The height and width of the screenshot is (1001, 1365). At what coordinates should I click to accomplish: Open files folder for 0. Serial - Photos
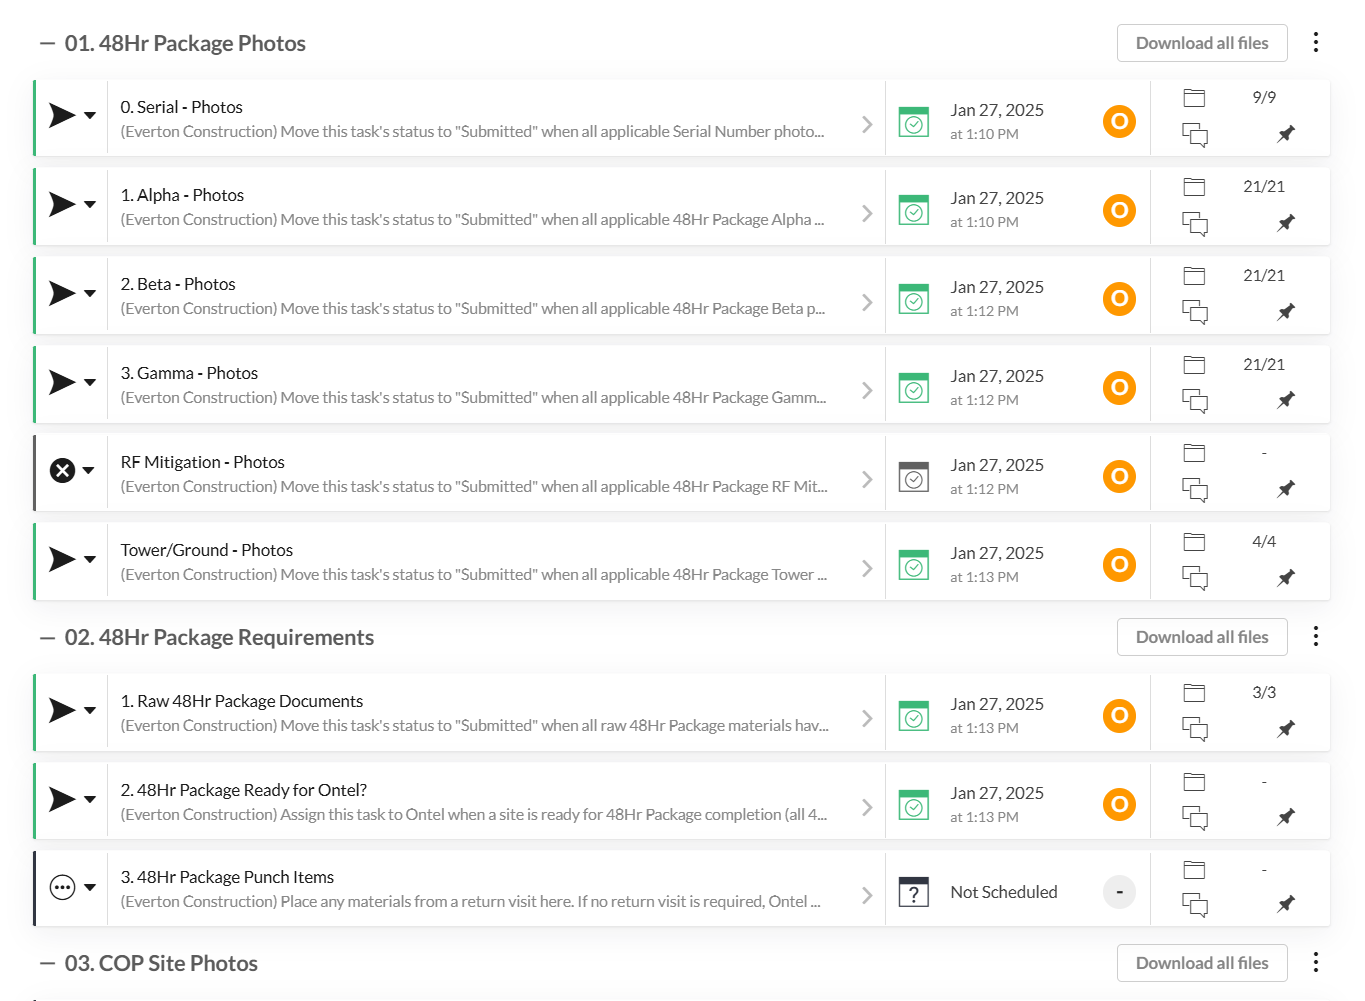tap(1194, 98)
